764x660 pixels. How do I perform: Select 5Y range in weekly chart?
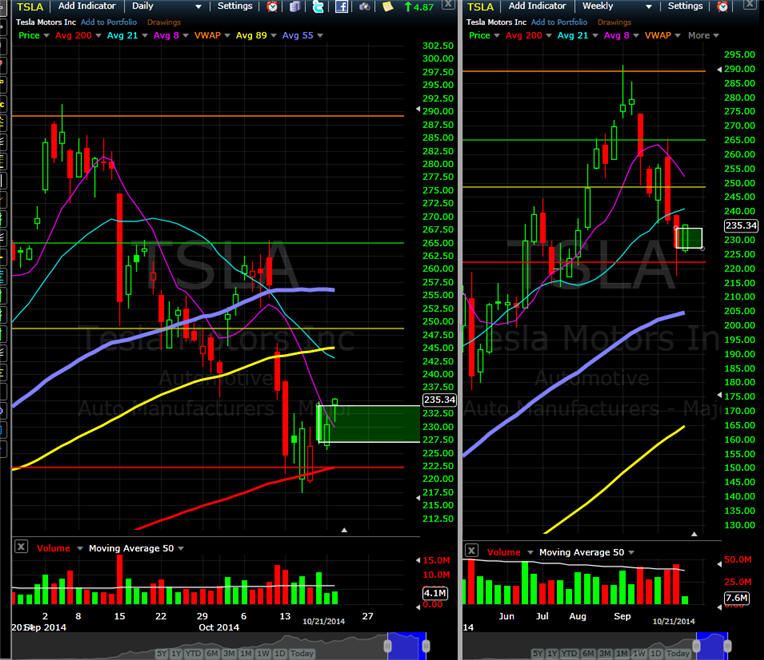[x=538, y=653]
